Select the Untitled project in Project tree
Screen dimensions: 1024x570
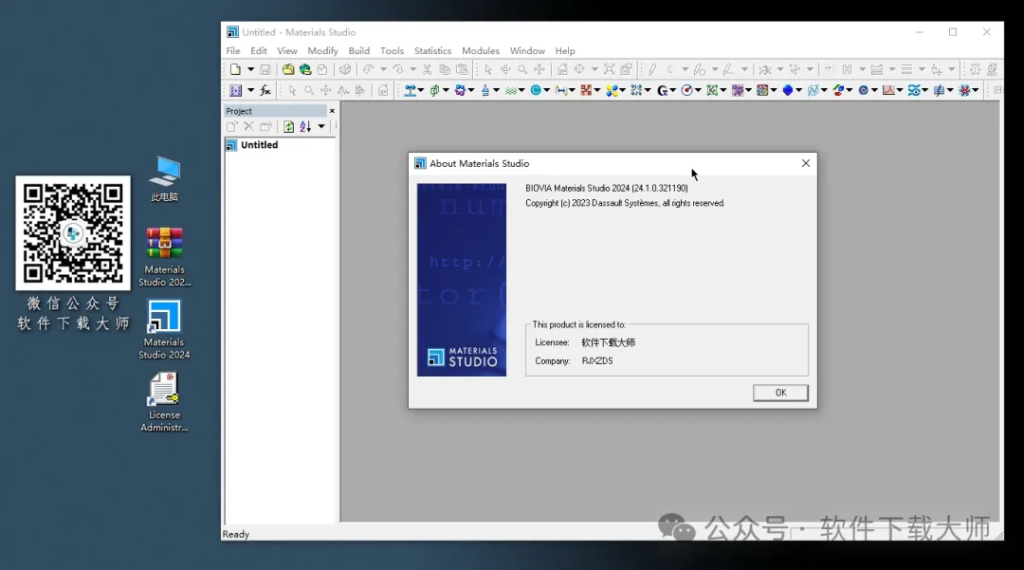(259, 145)
